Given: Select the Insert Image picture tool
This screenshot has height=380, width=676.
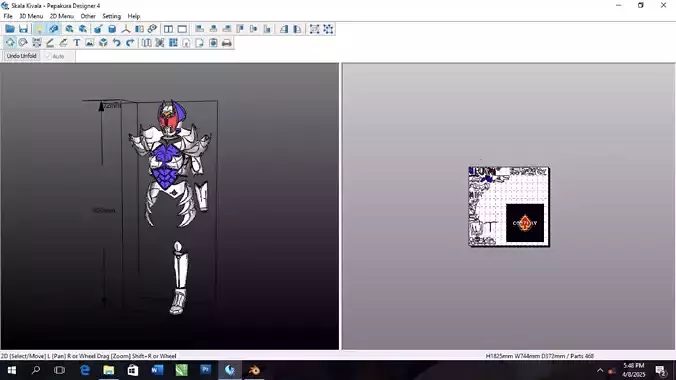Looking at the screenshot, I should click(x=90, y=43).
